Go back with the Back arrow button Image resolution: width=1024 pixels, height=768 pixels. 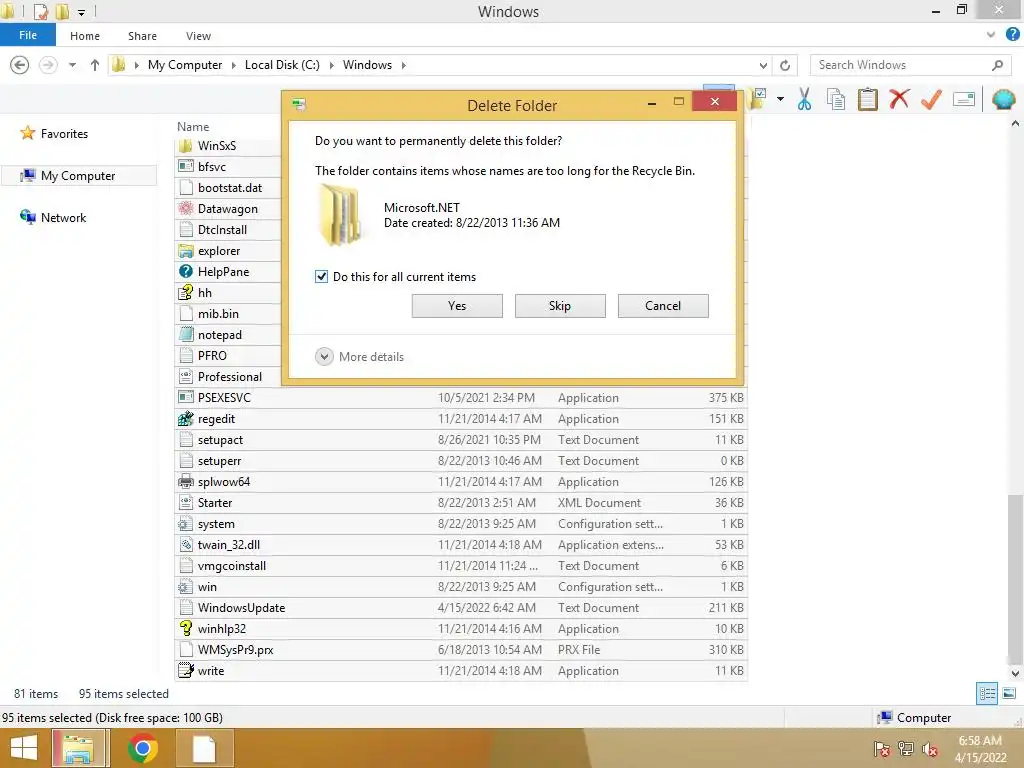coord(20,65)
